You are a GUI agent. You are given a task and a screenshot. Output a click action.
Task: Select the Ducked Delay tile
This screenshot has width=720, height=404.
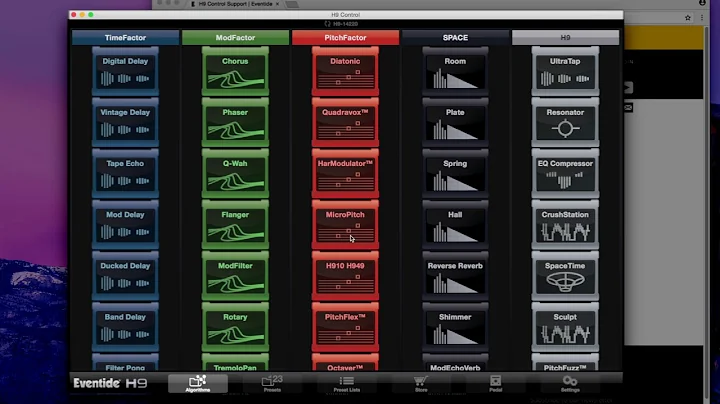125,276
